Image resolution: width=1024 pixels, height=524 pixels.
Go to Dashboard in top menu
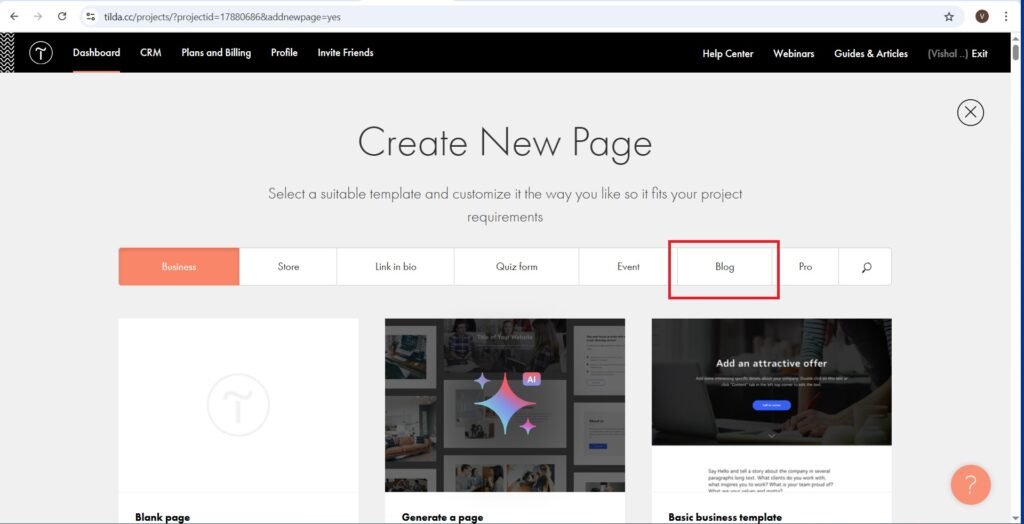(x=97, y=53)
